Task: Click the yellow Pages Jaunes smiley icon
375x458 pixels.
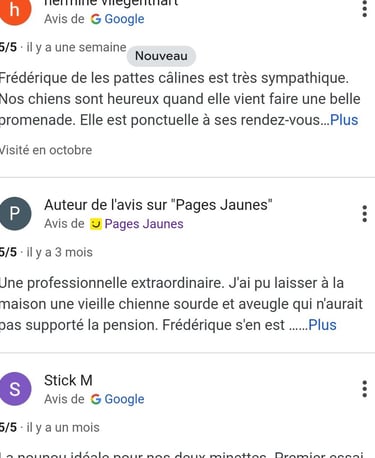Action: [96, 224]
